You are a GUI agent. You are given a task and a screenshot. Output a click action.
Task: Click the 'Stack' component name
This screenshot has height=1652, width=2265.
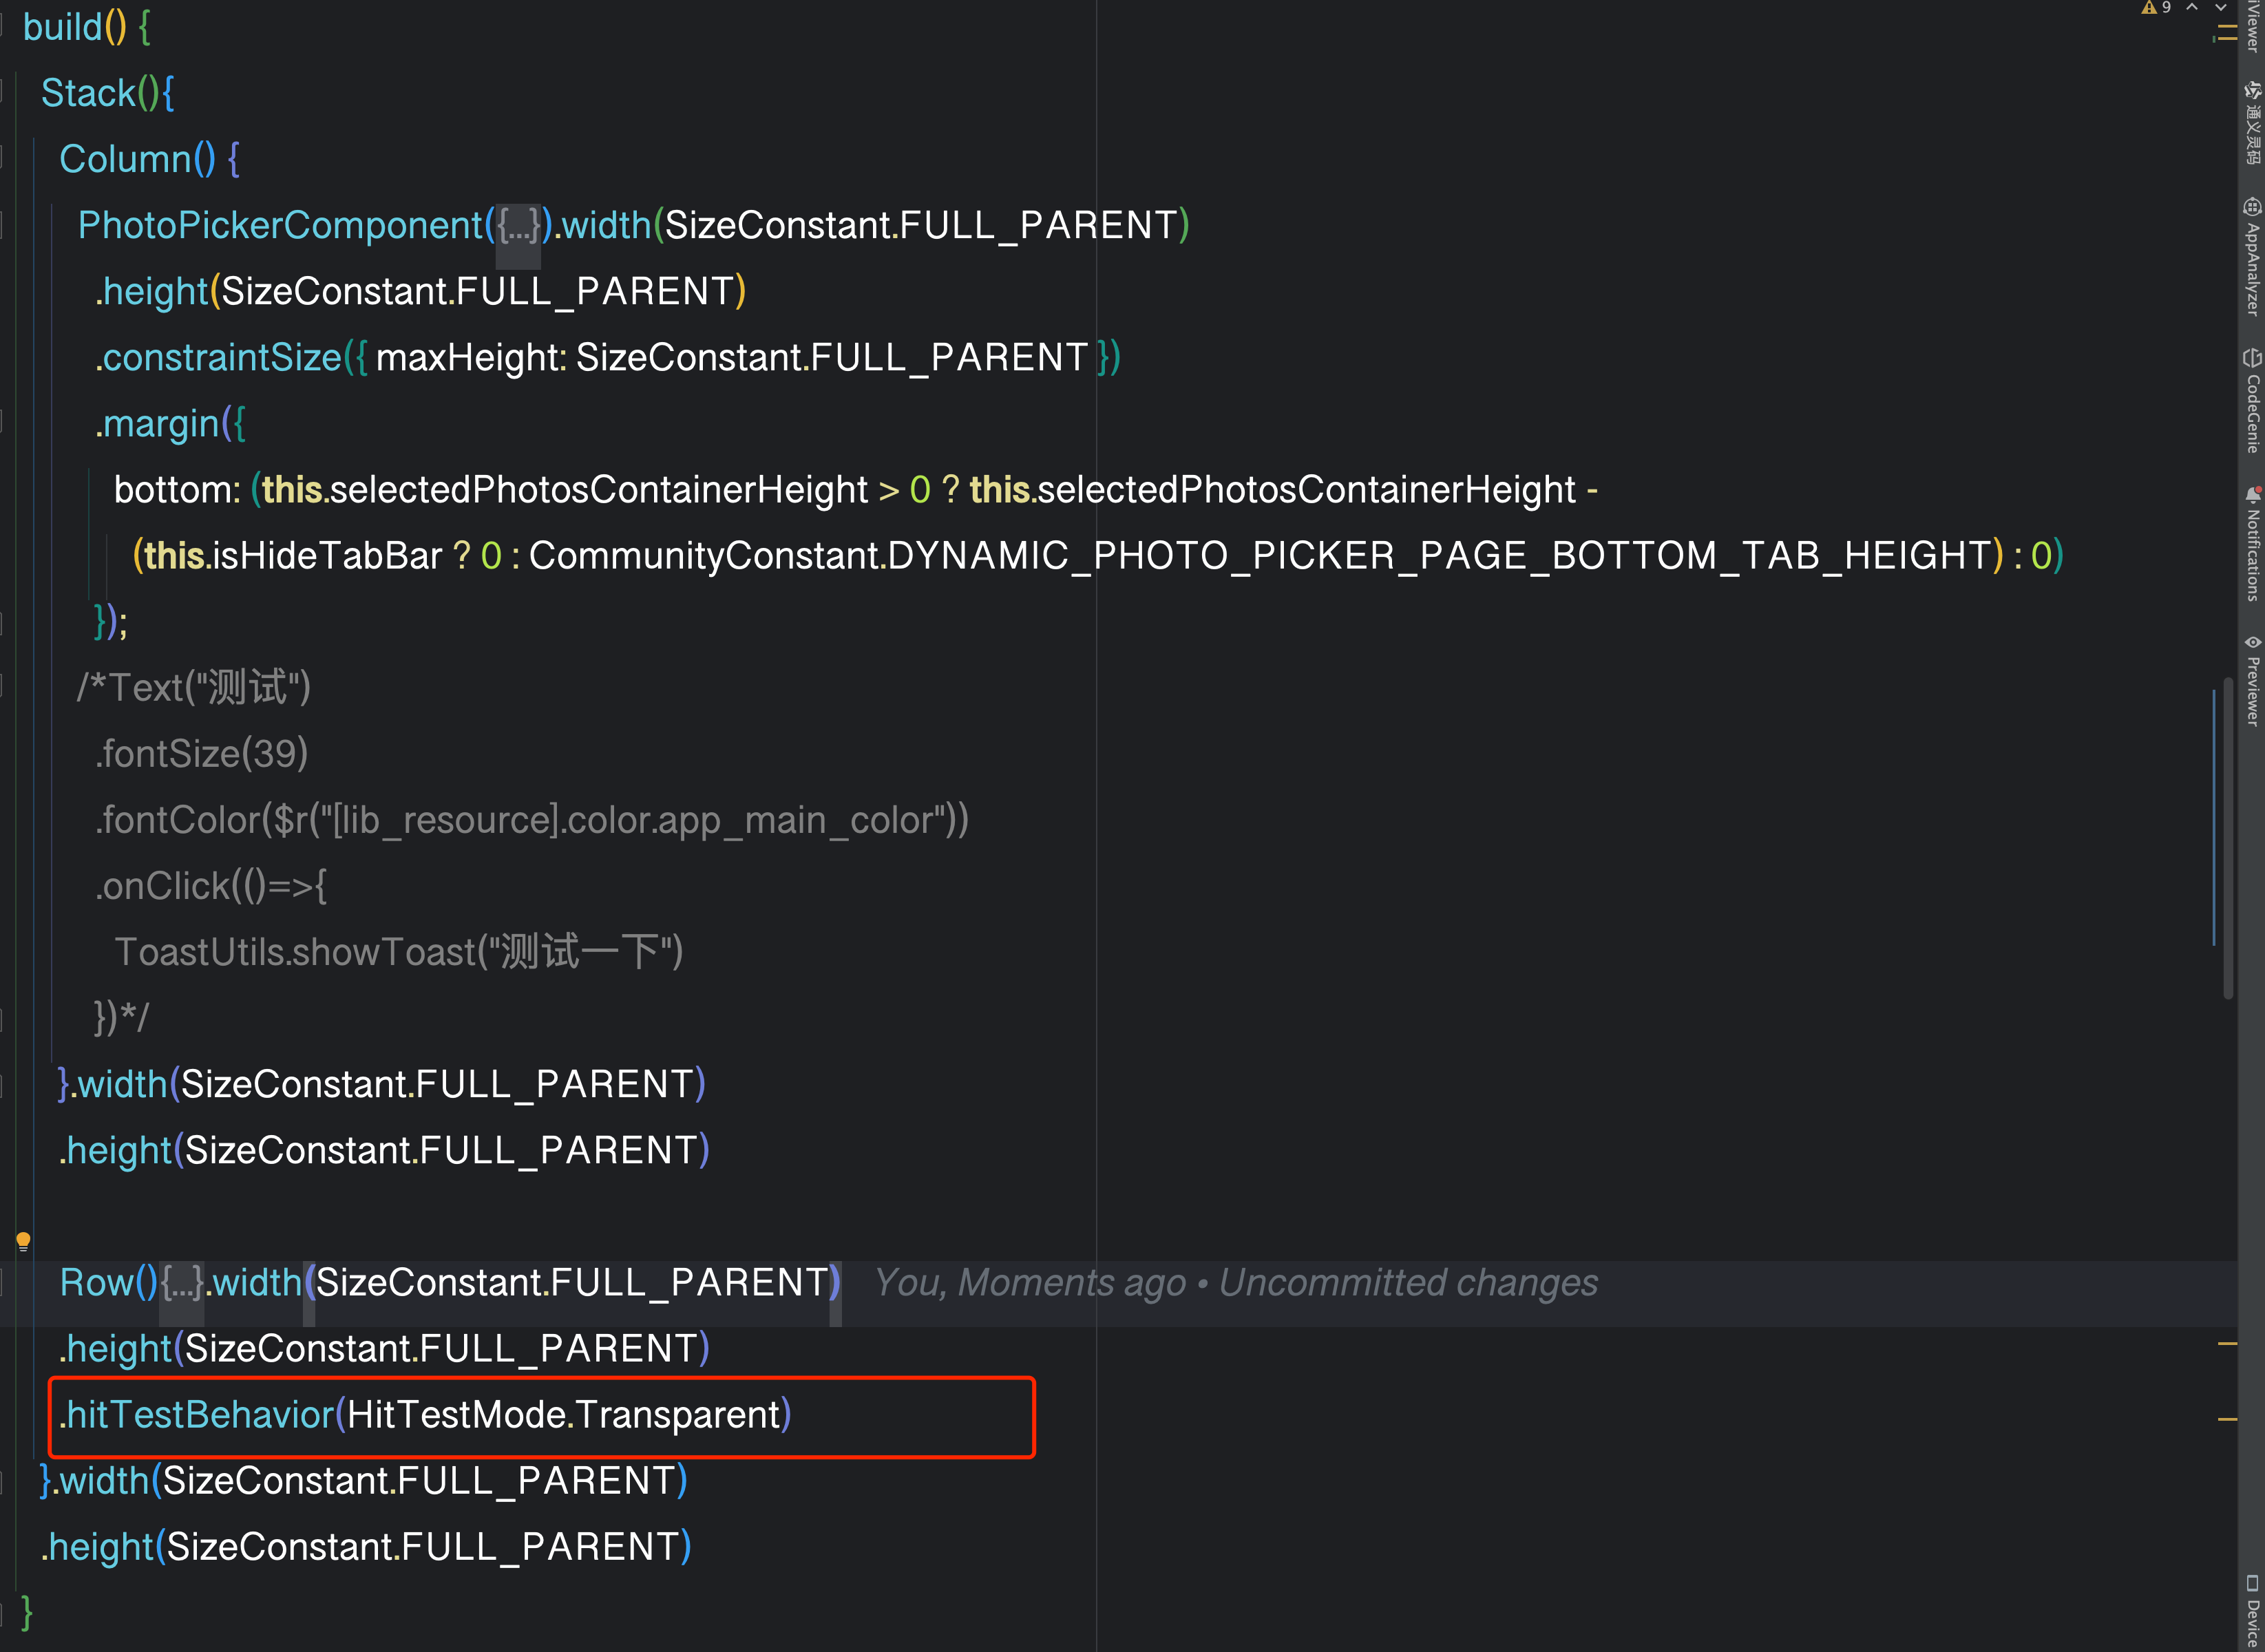point(88,93)
